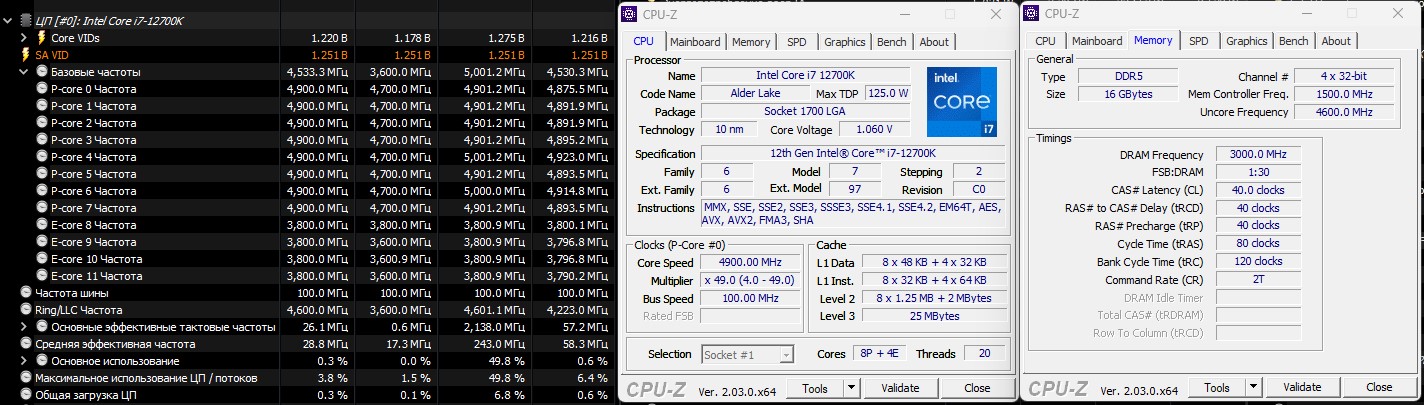Click the Intel Core i7 logo in CPU-Z
Viewport: 1424px width, 405px height.
click(961, 102)
